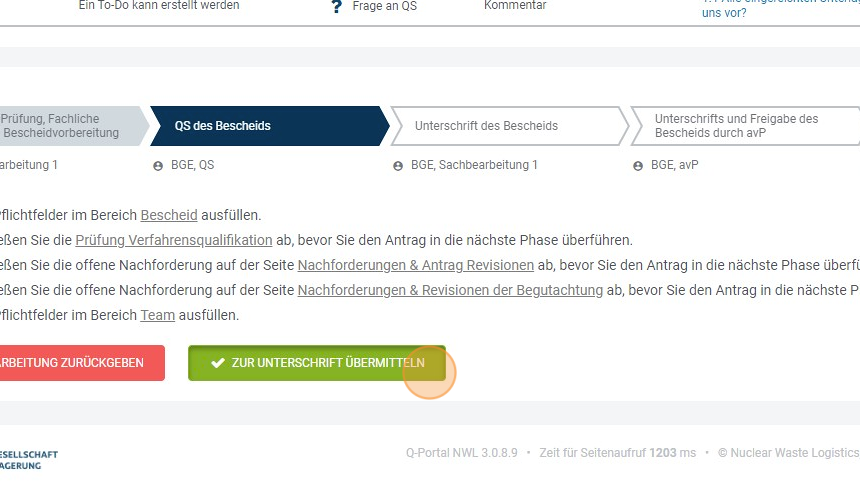Click the person icon next to BGE, avP
860x481 pixels.
pyautogui.click(x=638, y=166)
